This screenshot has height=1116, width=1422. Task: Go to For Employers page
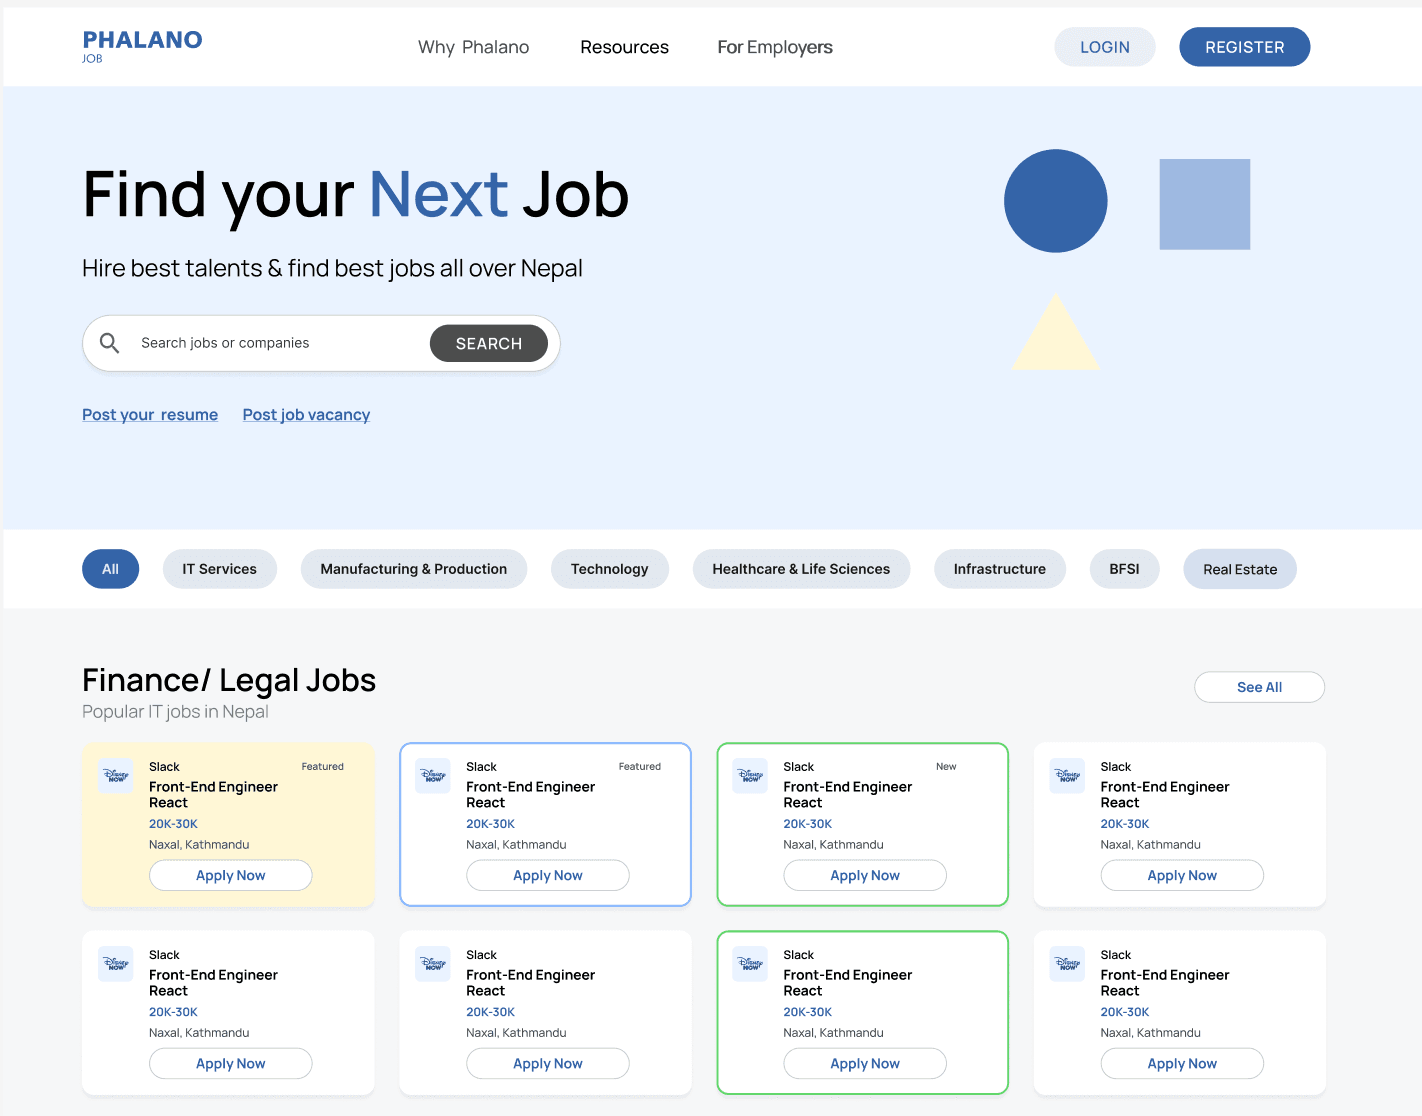774,47
